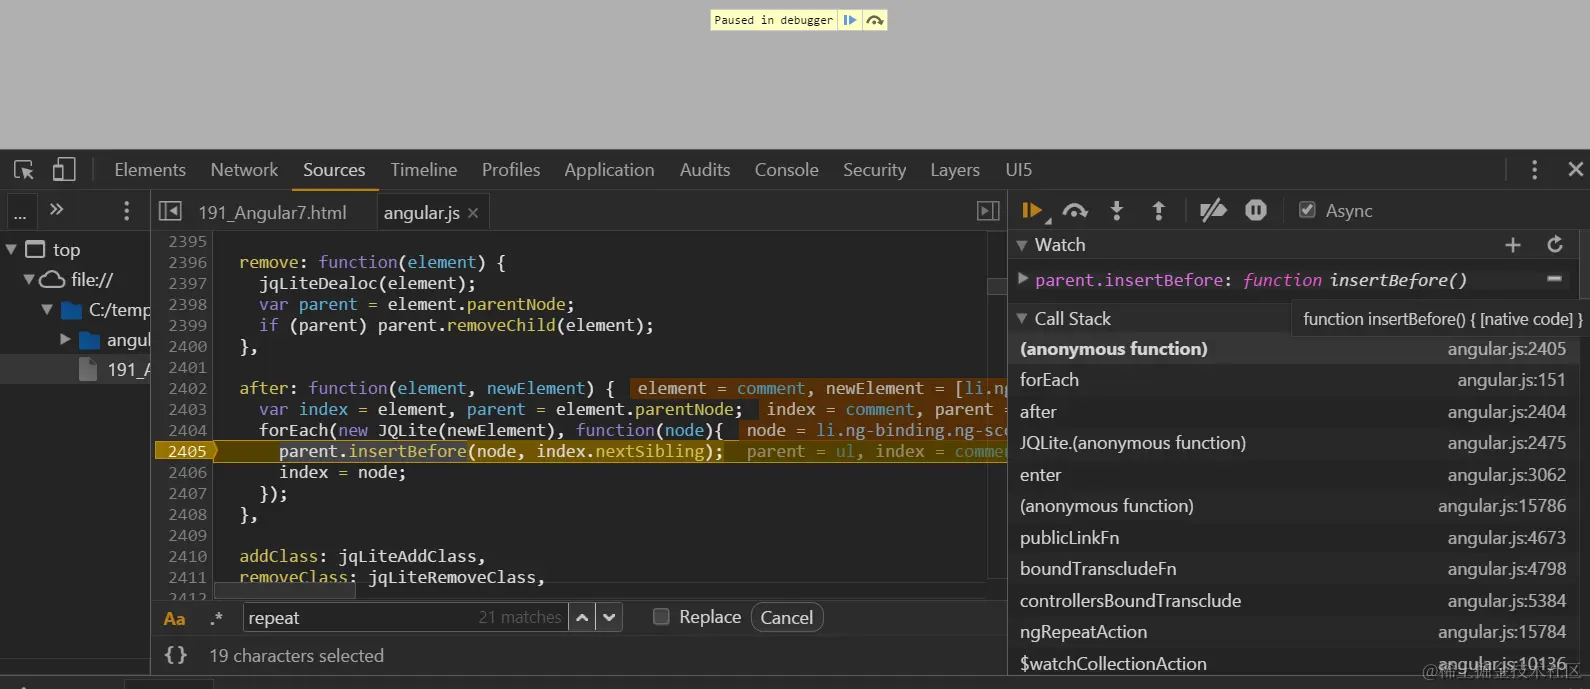Activate the inspect element picker icon
The height and width of the screenshot is (689, 1590).
[24, 170]
